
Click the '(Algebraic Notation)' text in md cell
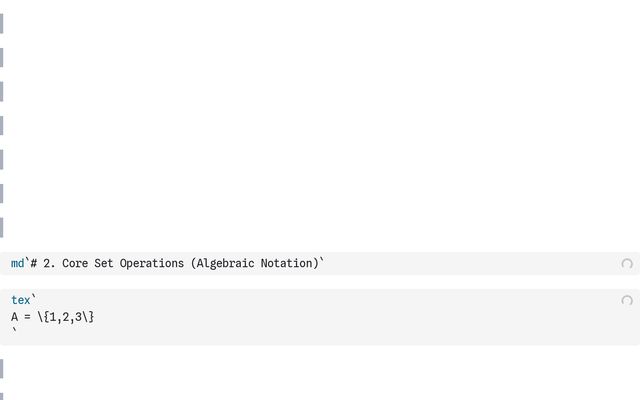click(254, 264)
